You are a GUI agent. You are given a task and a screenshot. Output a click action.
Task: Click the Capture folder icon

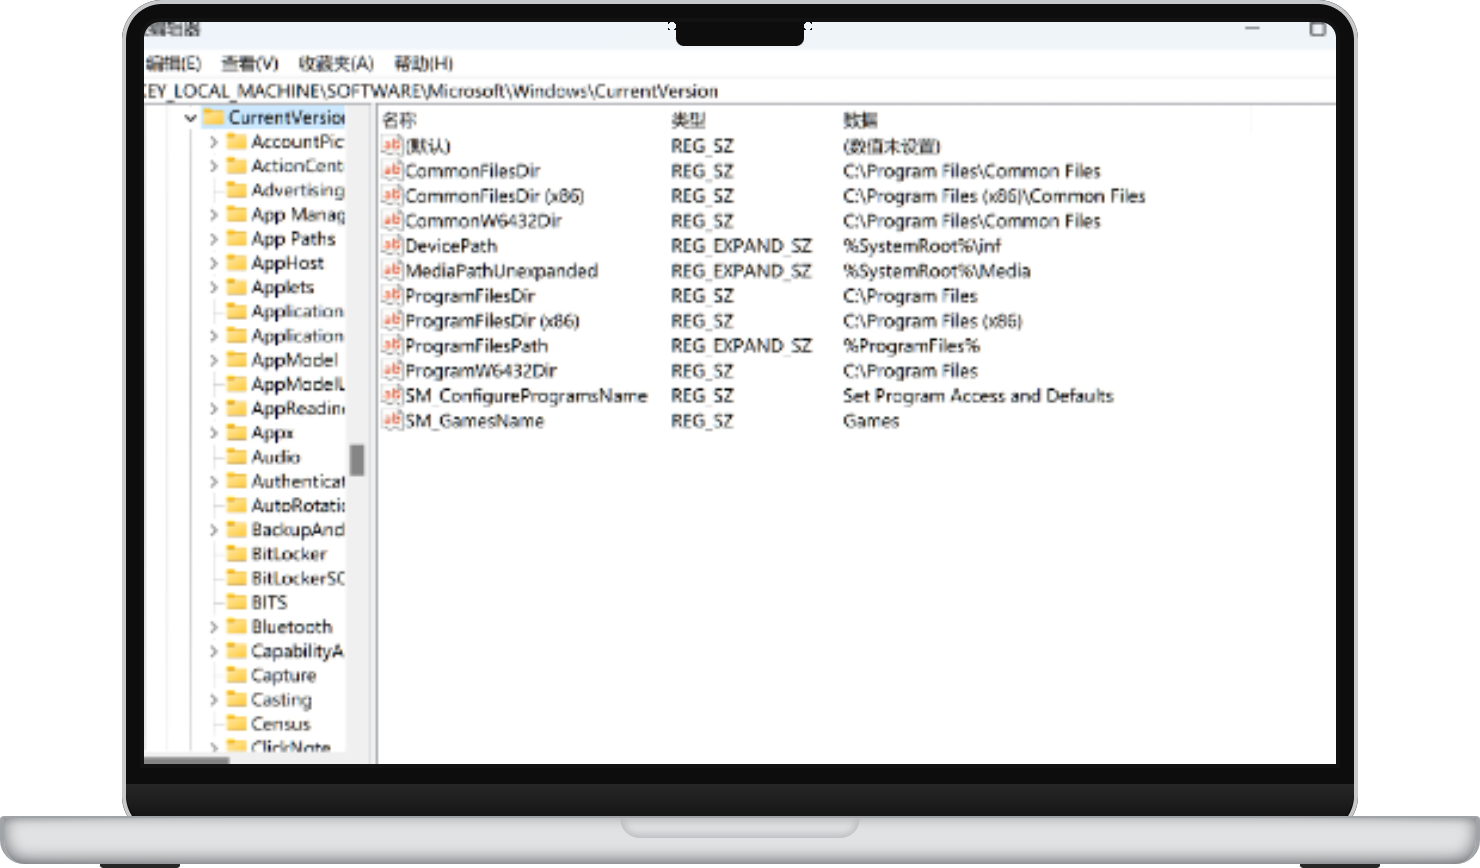[x=237, y=675]
